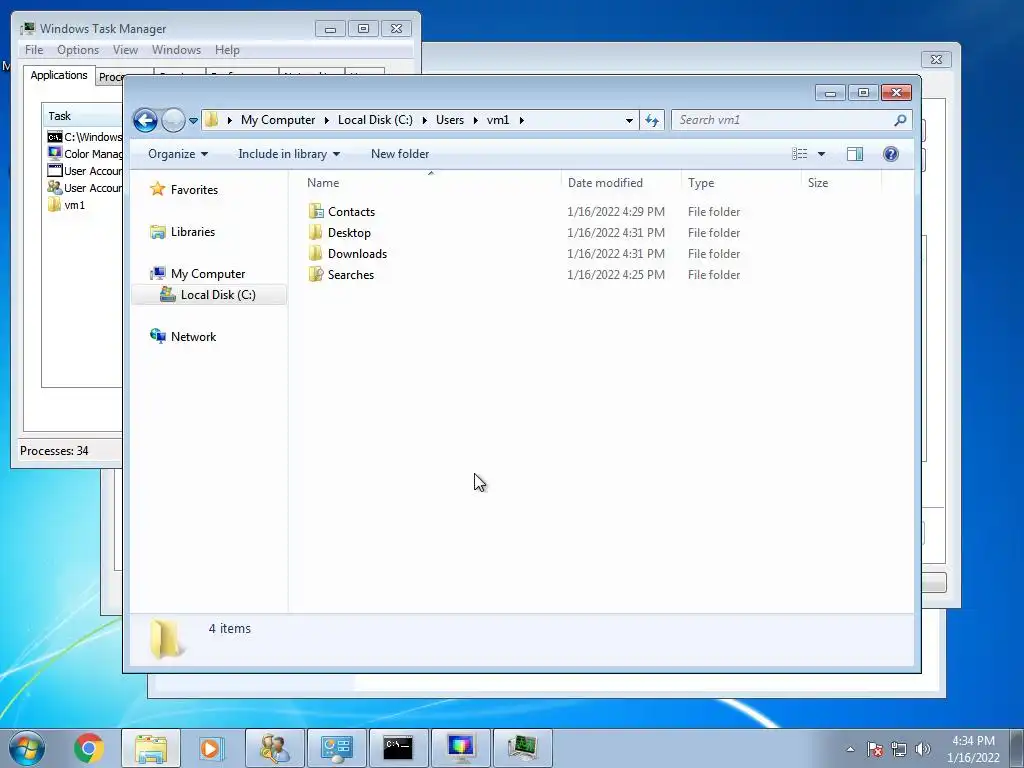Image resolution: width=1024 pixels, height=768 pixels.
Task: Open the Organize menu
Action: pos(178,154)
